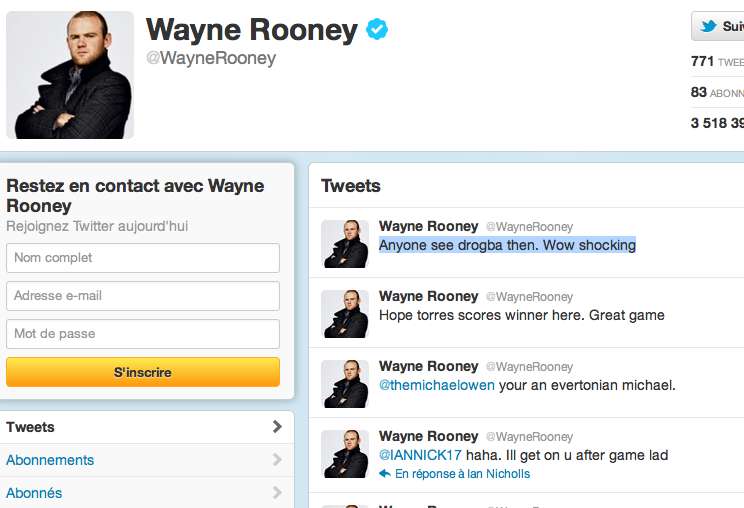
Task: Click the S'inscrire sign-up button
Action: 143,372
